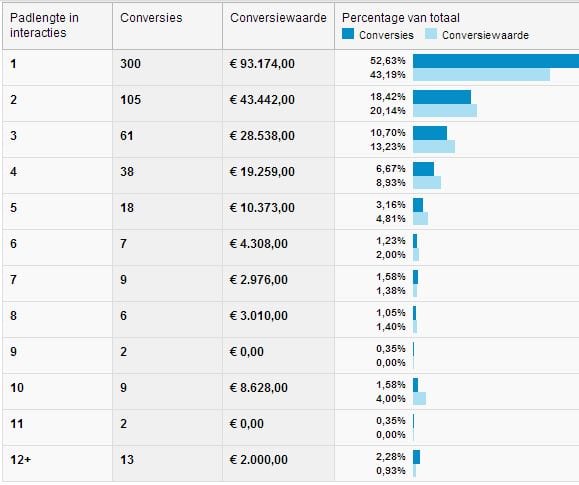The image size is (579, 485).
Task: Click the 13,23% light blue bar
Action: tap(434, 147)
